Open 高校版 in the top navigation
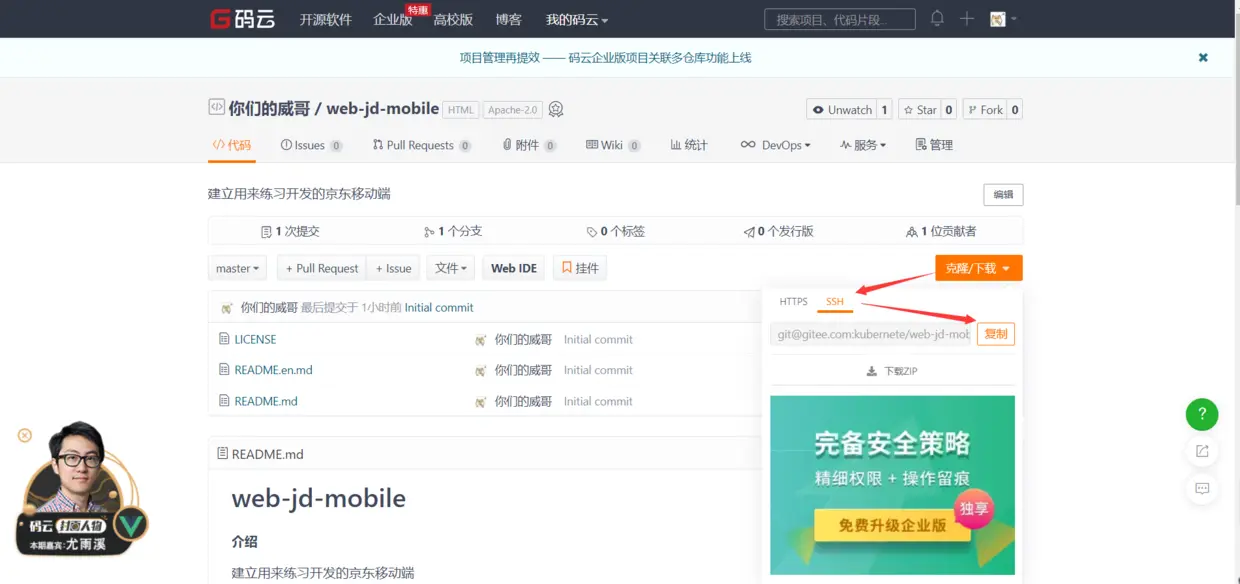The image size is (1240, 584). tap(453, 19)
